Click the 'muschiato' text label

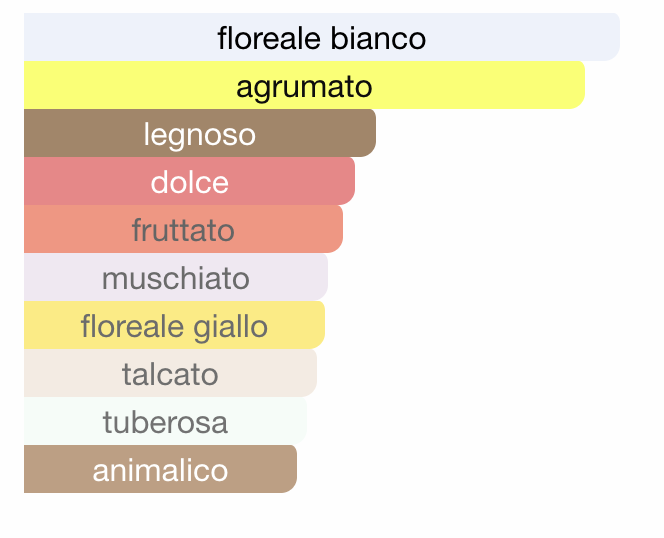tap(176, 278)
